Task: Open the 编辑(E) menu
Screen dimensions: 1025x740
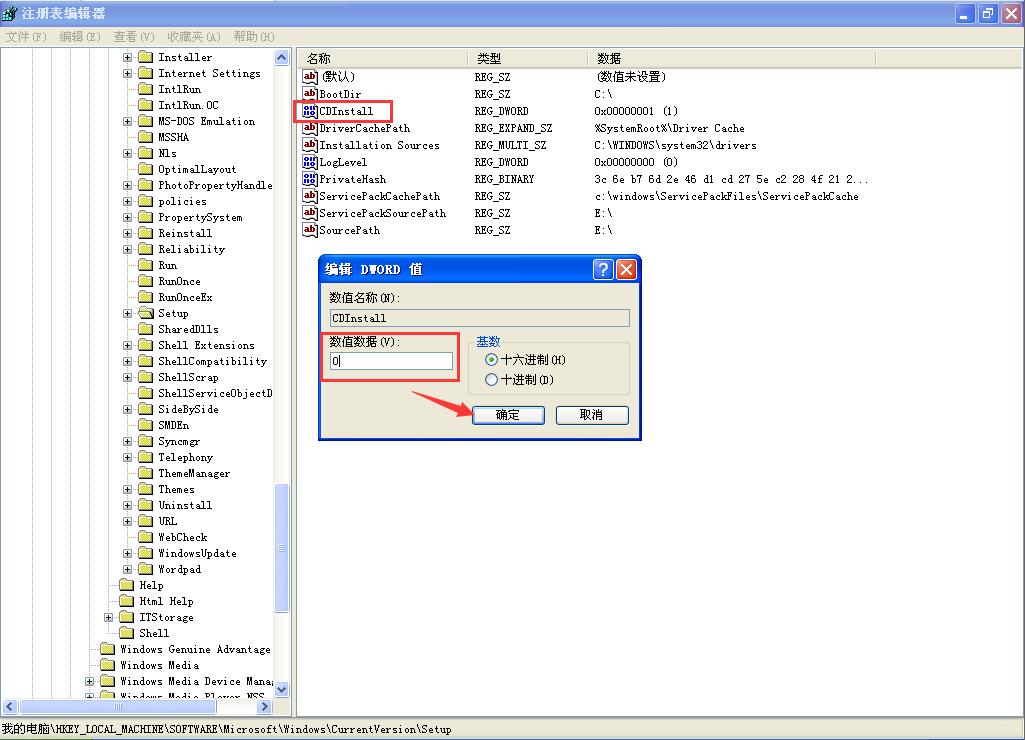Action: [x=80, y=37]
